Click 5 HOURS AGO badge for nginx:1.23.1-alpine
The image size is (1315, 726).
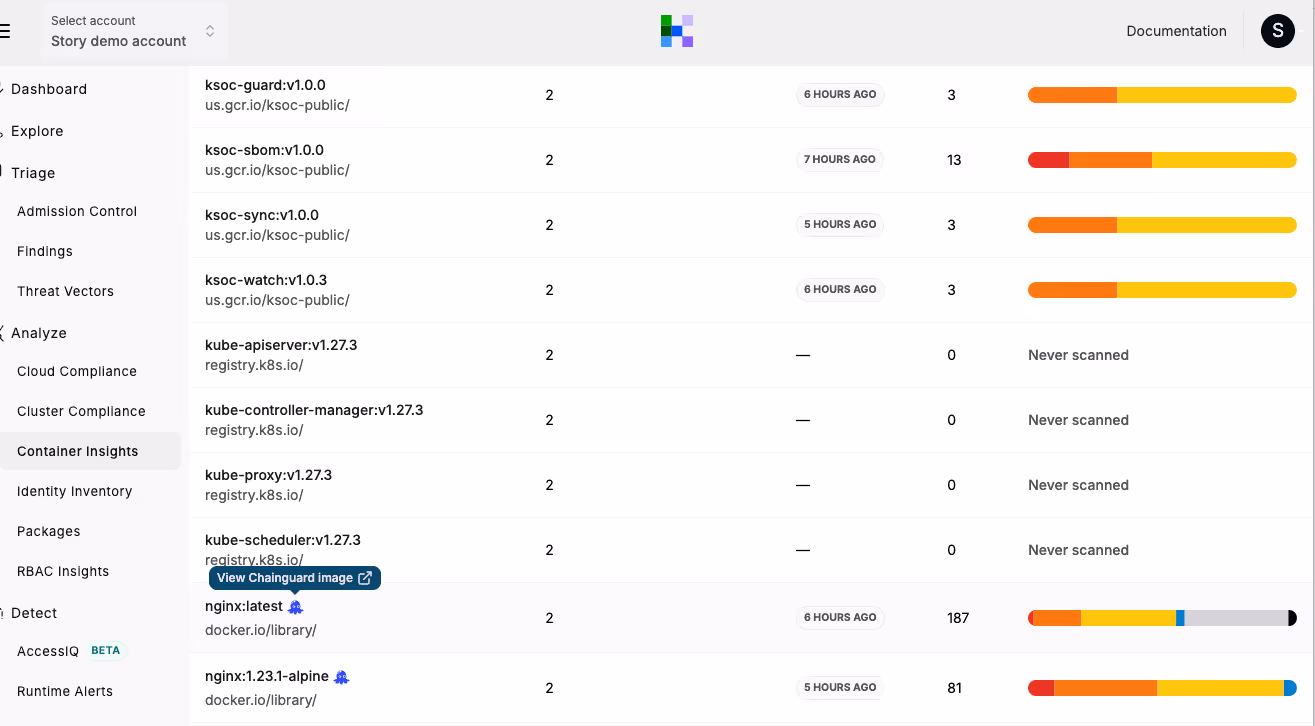(840, 687)
